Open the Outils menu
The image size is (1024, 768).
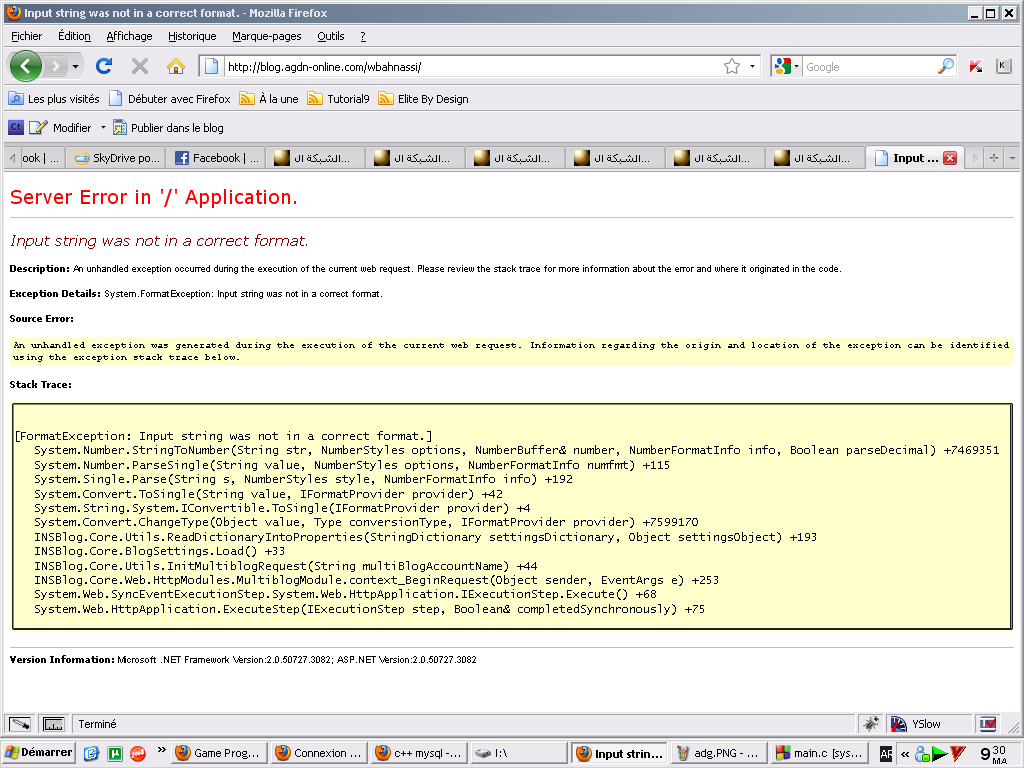[x=330, y=36]
